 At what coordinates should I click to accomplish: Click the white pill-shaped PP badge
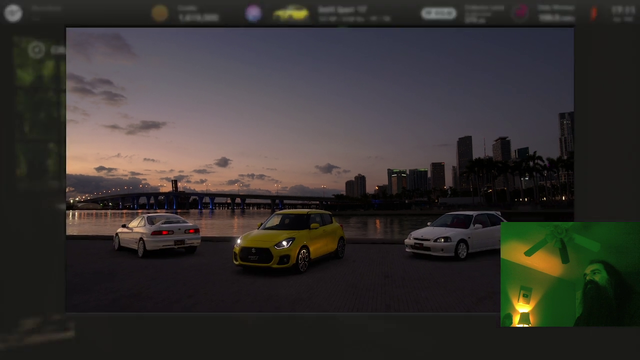pos(438,13)
